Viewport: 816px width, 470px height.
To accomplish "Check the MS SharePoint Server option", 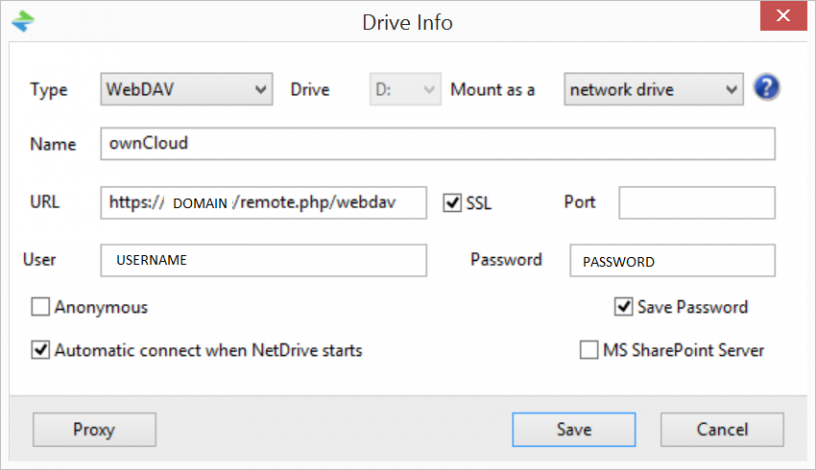I will tap(589, 350).
